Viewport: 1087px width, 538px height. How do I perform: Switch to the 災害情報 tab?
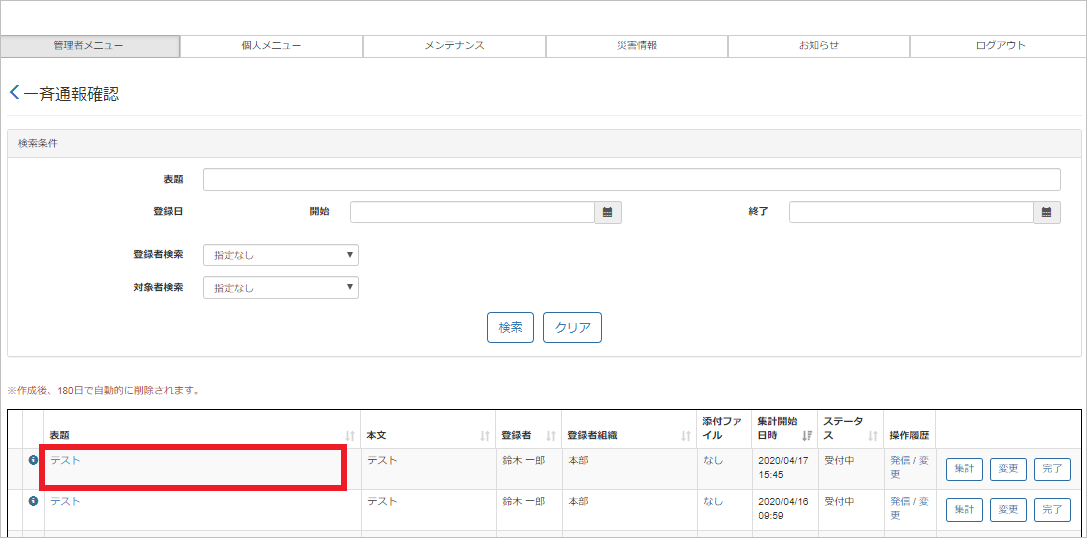point(636,46)
